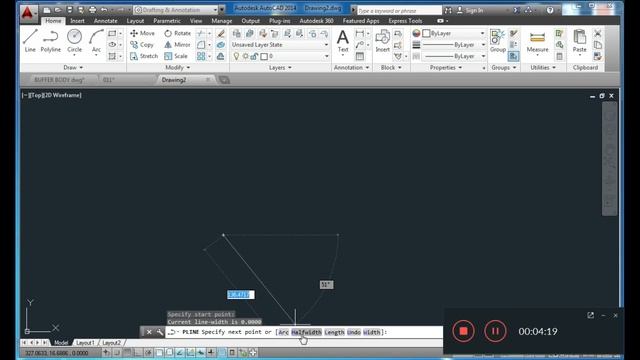
Task: Click the Explode icon in Modify panel
Action: coord(221,44)
